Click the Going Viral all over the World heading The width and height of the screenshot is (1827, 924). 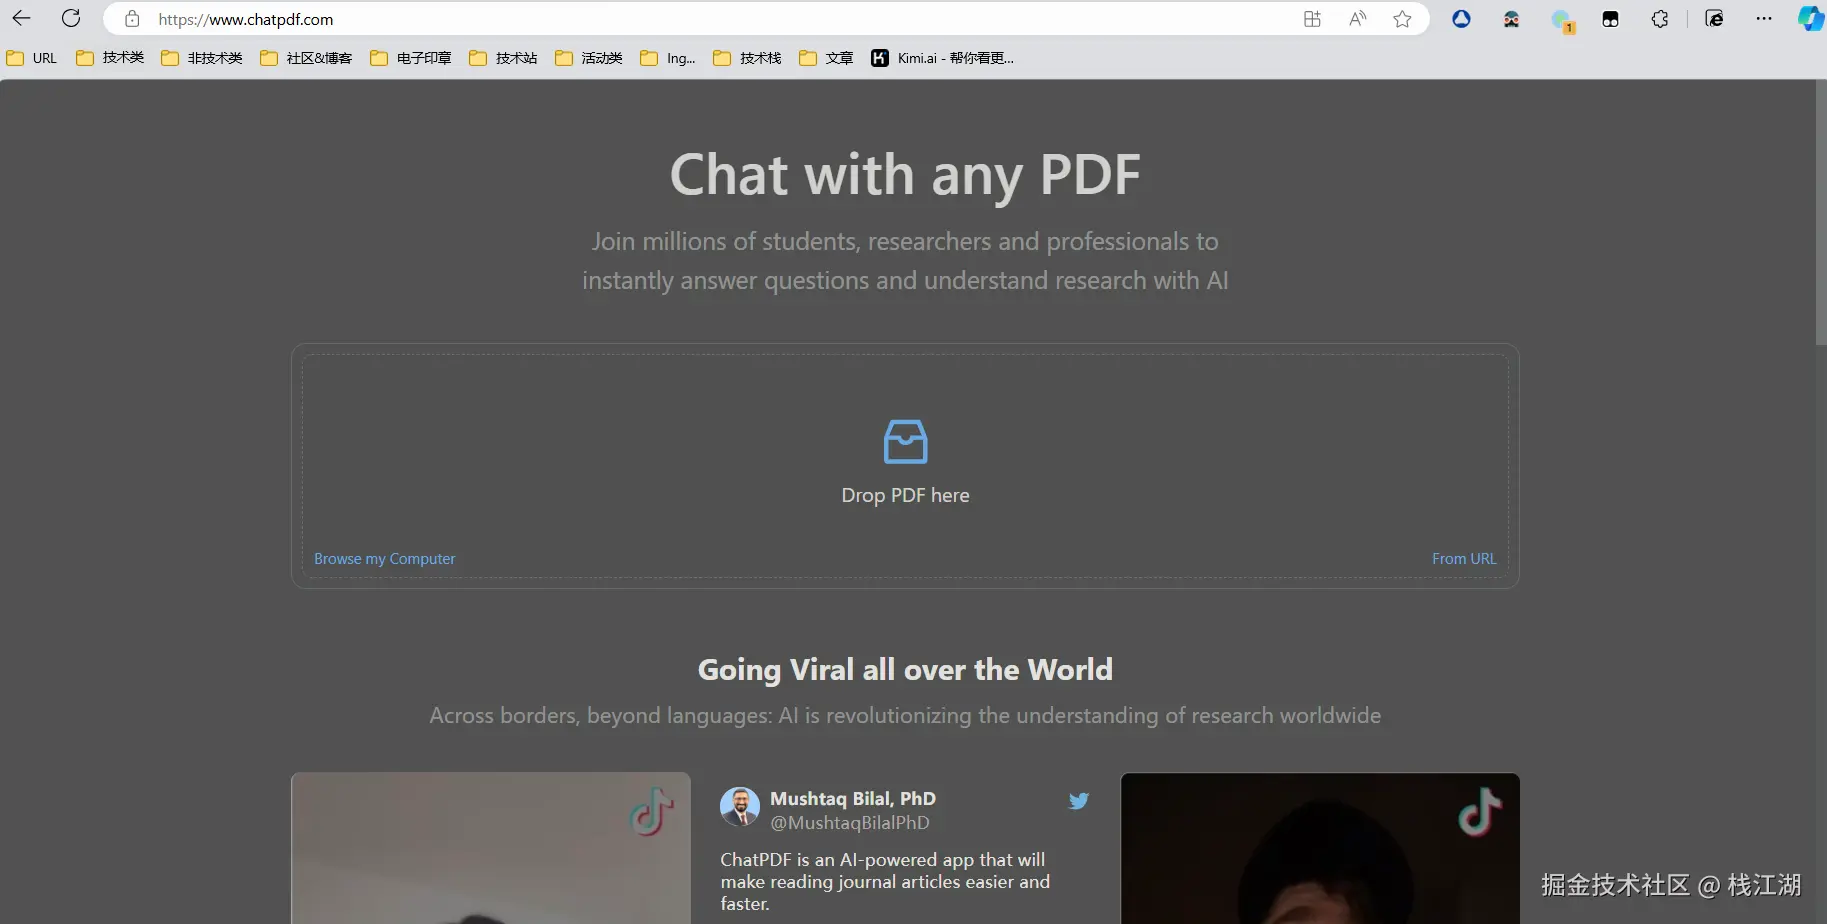pyautogui.click(x=905, y=670)
